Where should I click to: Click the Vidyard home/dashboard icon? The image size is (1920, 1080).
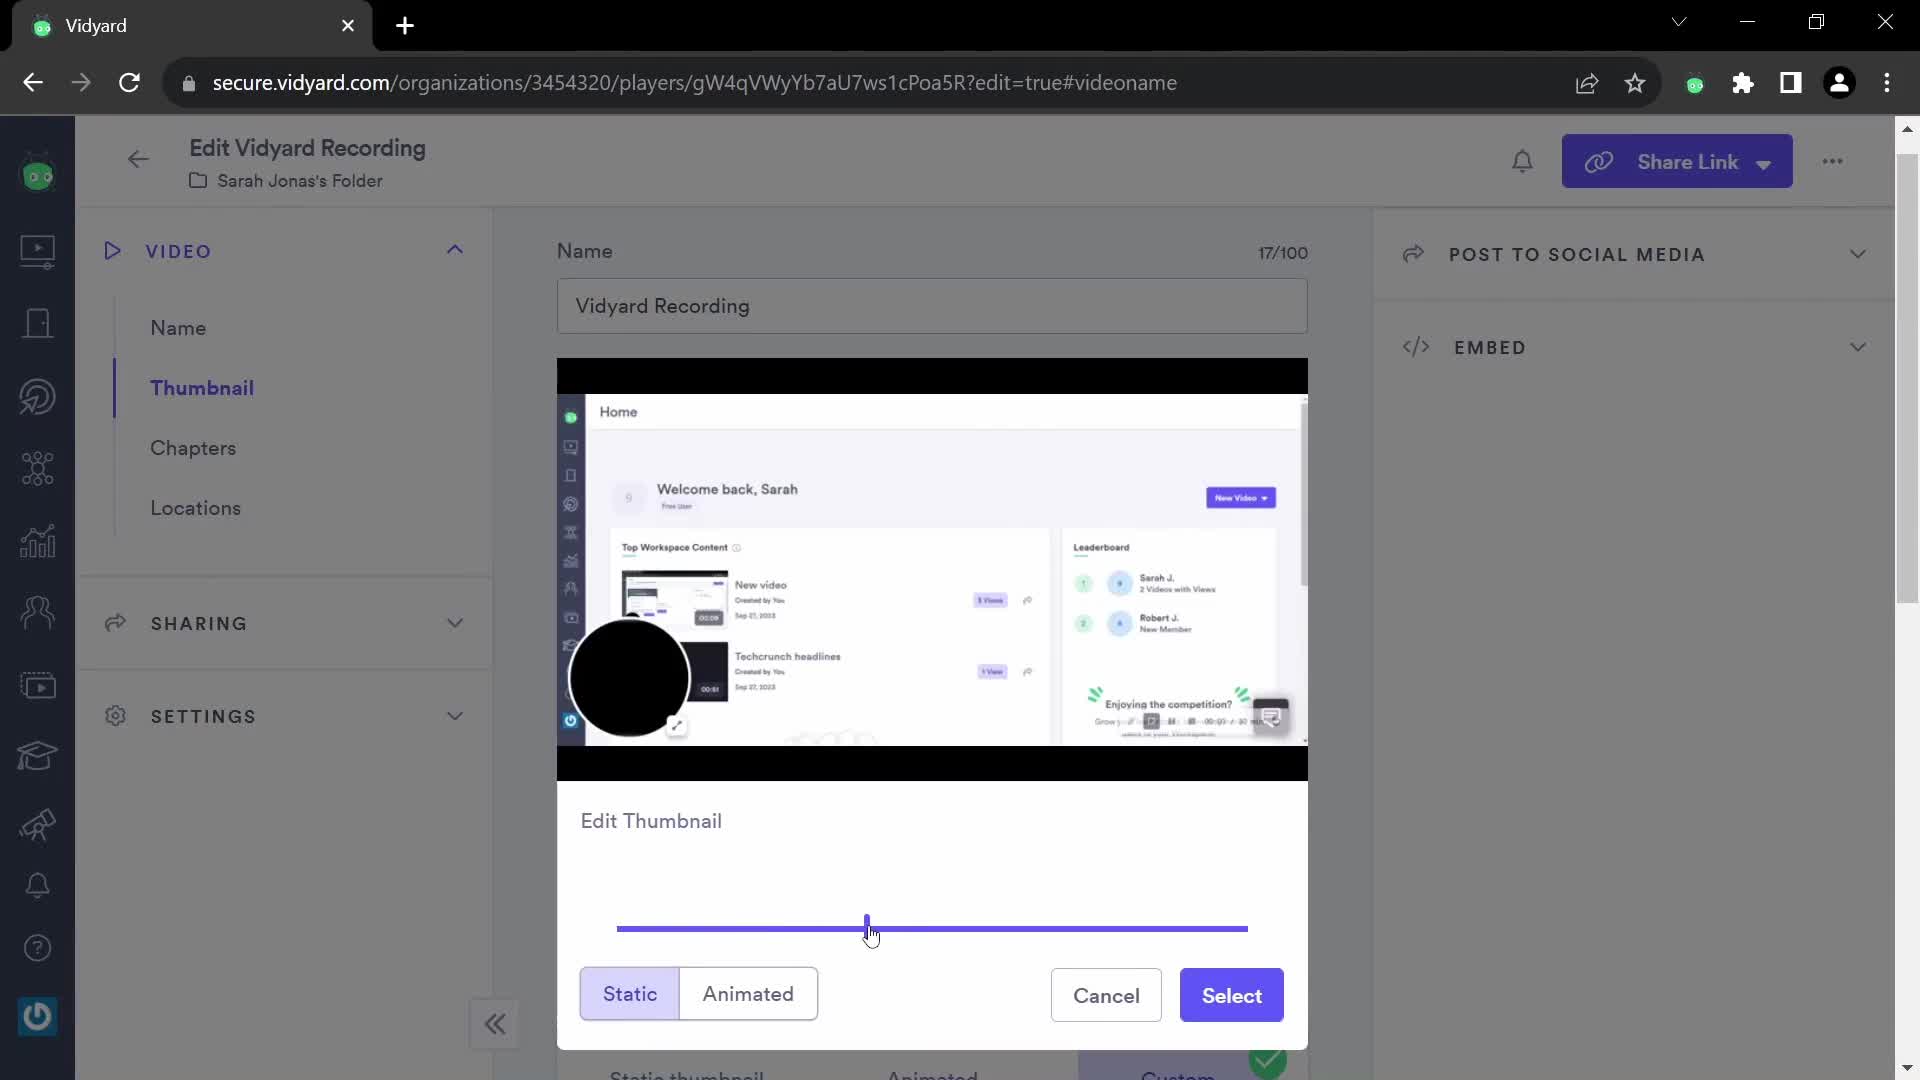click(x=37, y=175)
